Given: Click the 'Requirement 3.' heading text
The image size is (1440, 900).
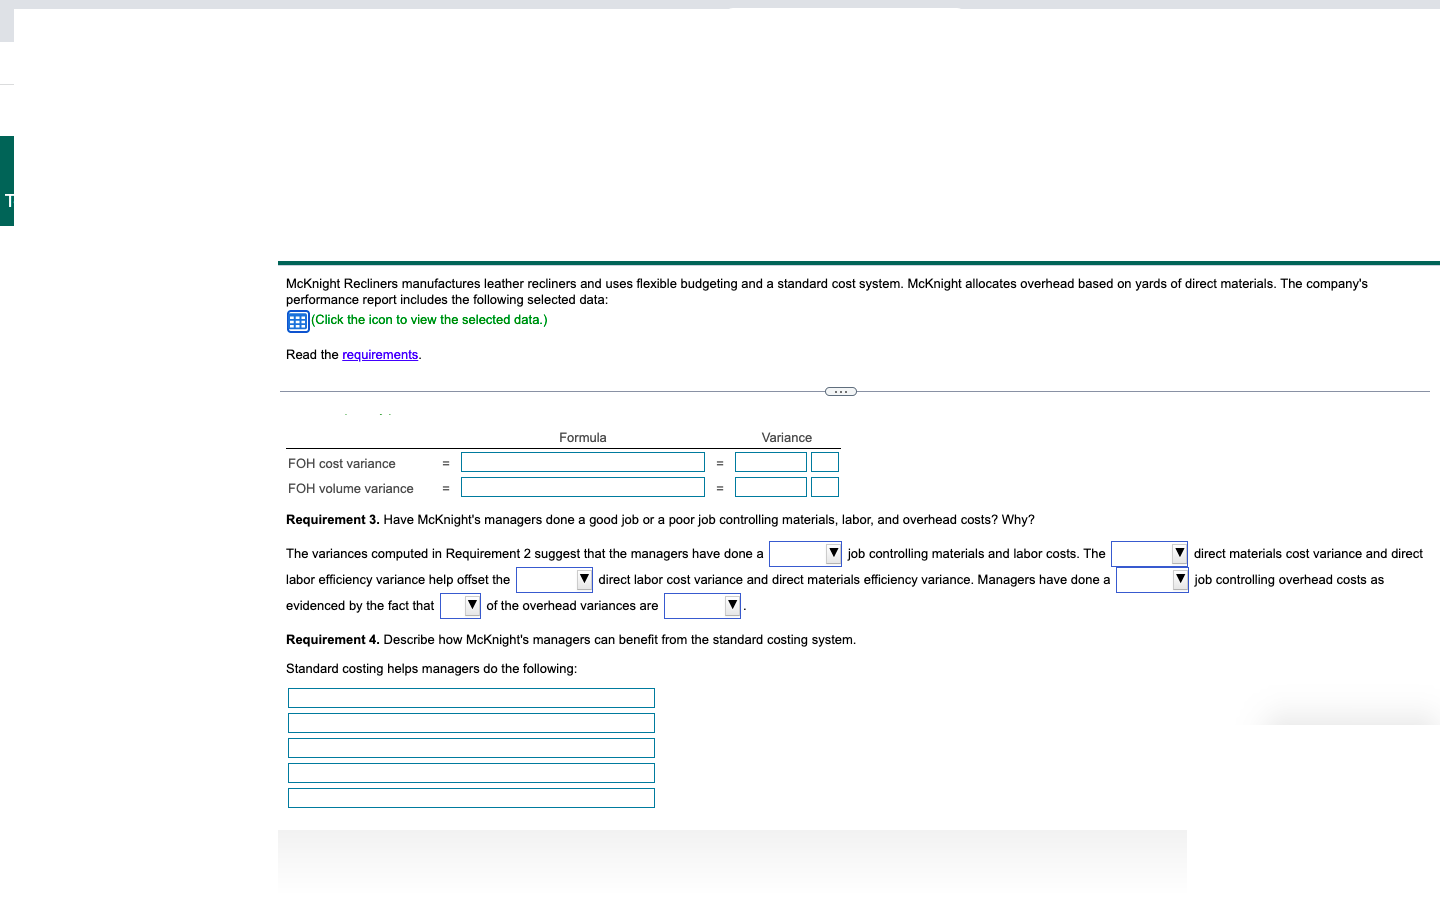Looking at the screenshot, I should pos(333,520).
